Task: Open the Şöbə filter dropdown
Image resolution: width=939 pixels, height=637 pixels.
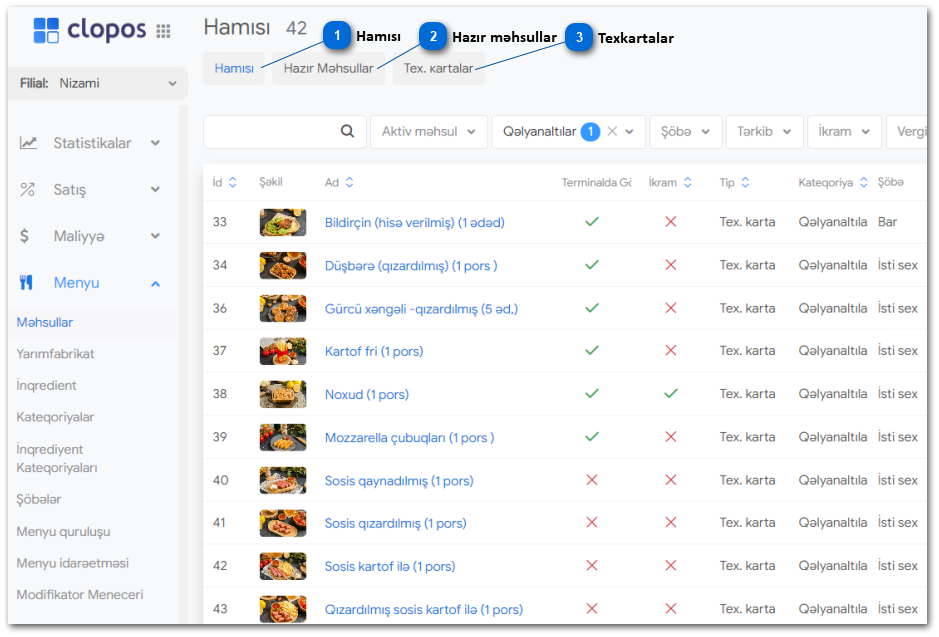Action: tap(686, 132)
